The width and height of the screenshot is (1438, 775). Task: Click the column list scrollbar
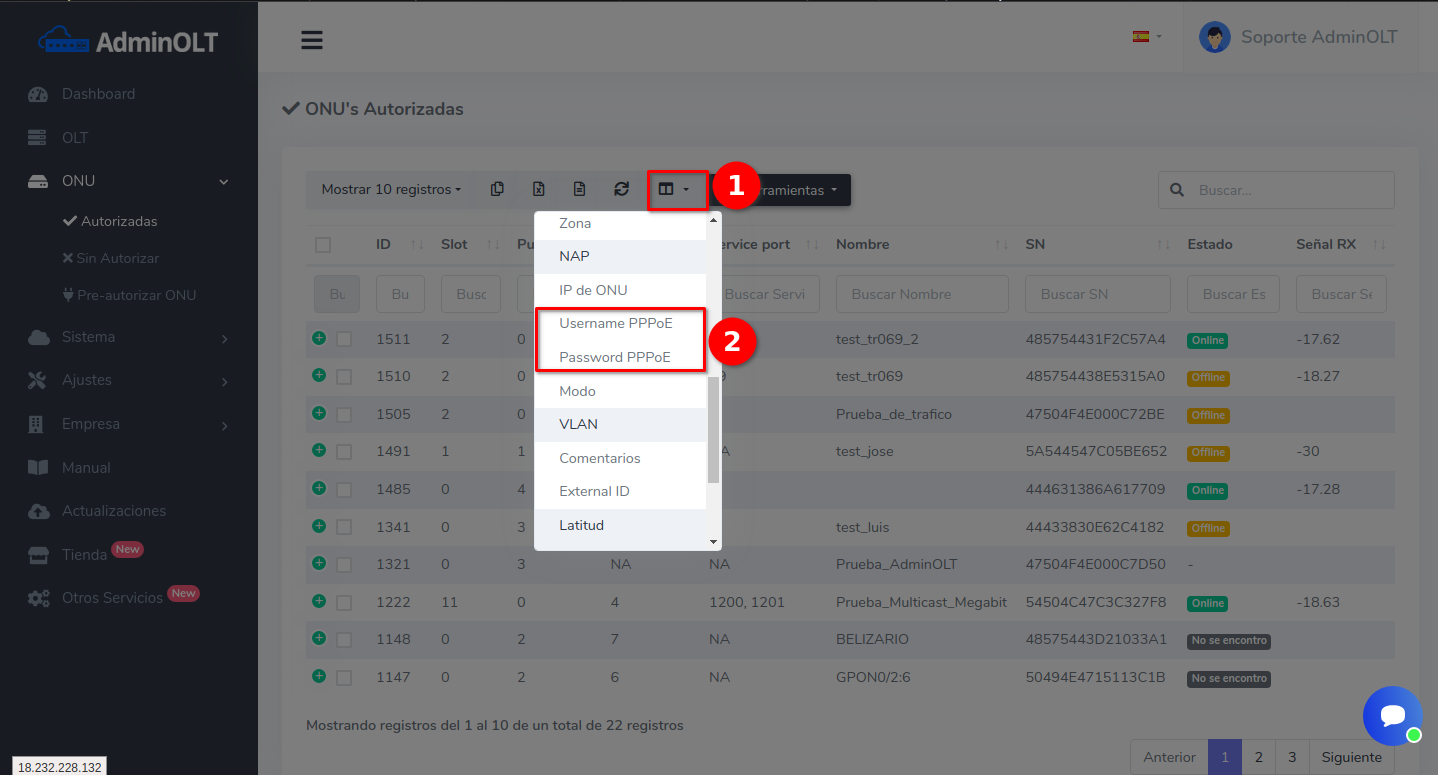pos(713,430)
